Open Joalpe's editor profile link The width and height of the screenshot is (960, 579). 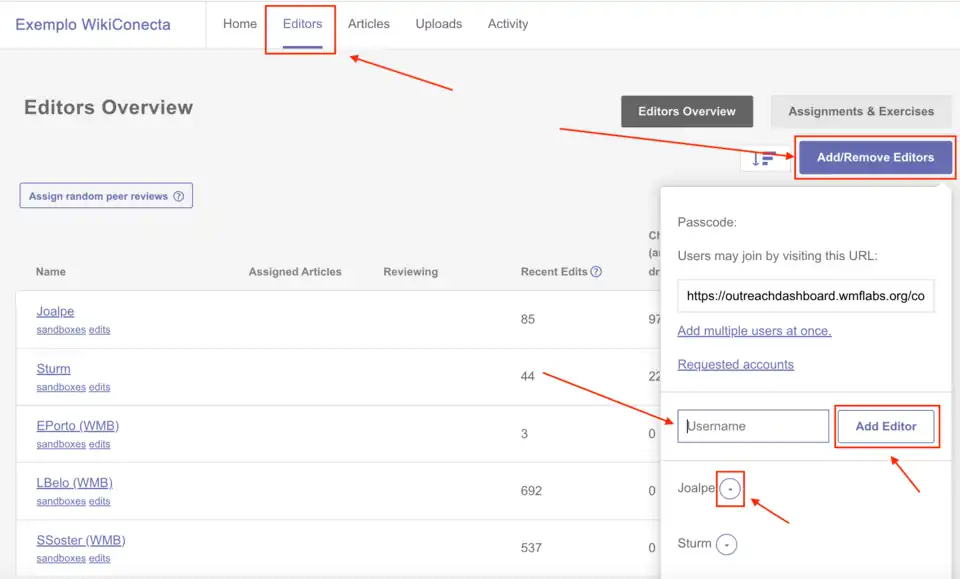click(x=55, y=312)
